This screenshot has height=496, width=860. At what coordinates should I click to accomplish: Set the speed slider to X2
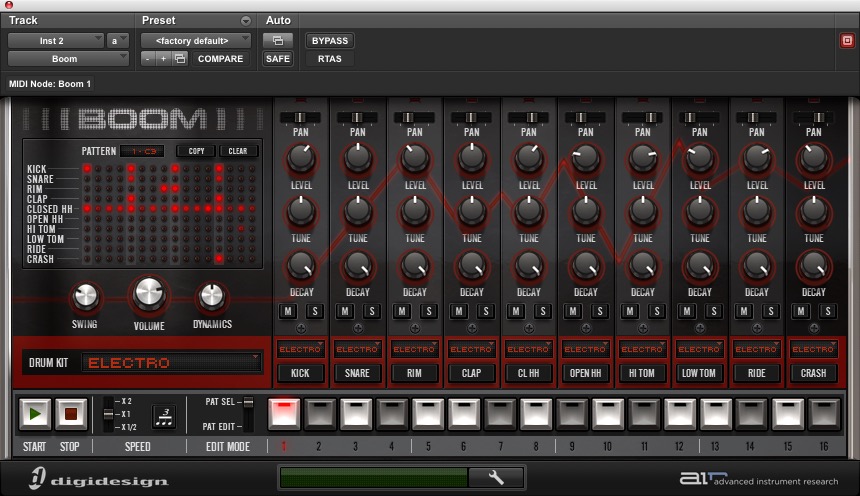point(109,401)
